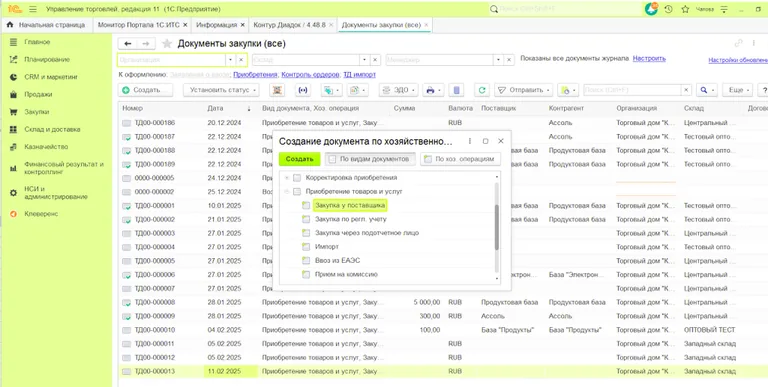Select Ввоз из ЕАЭС item
Image resolution: width=768 pixels, height=387 pixels.
pos(337,261)
